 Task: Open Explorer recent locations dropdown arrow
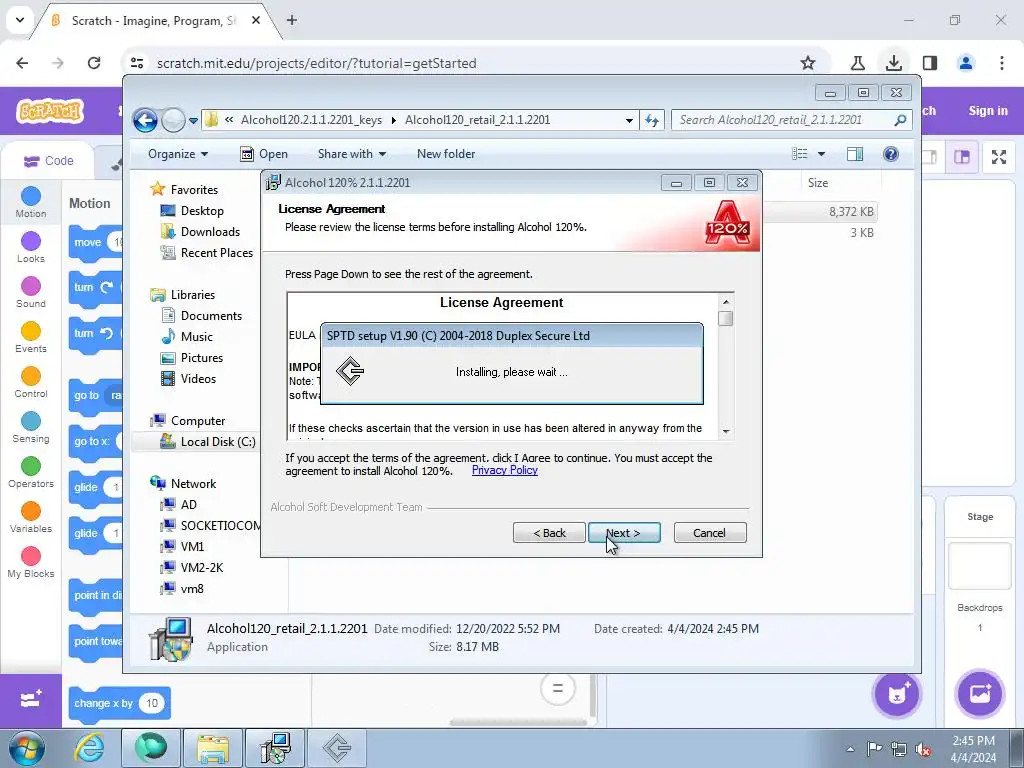pyautogui.click(x=193, y=121)
